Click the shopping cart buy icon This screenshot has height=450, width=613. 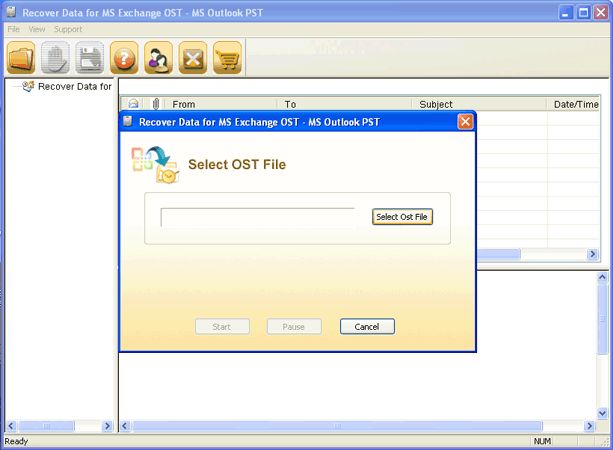(228, 58)
